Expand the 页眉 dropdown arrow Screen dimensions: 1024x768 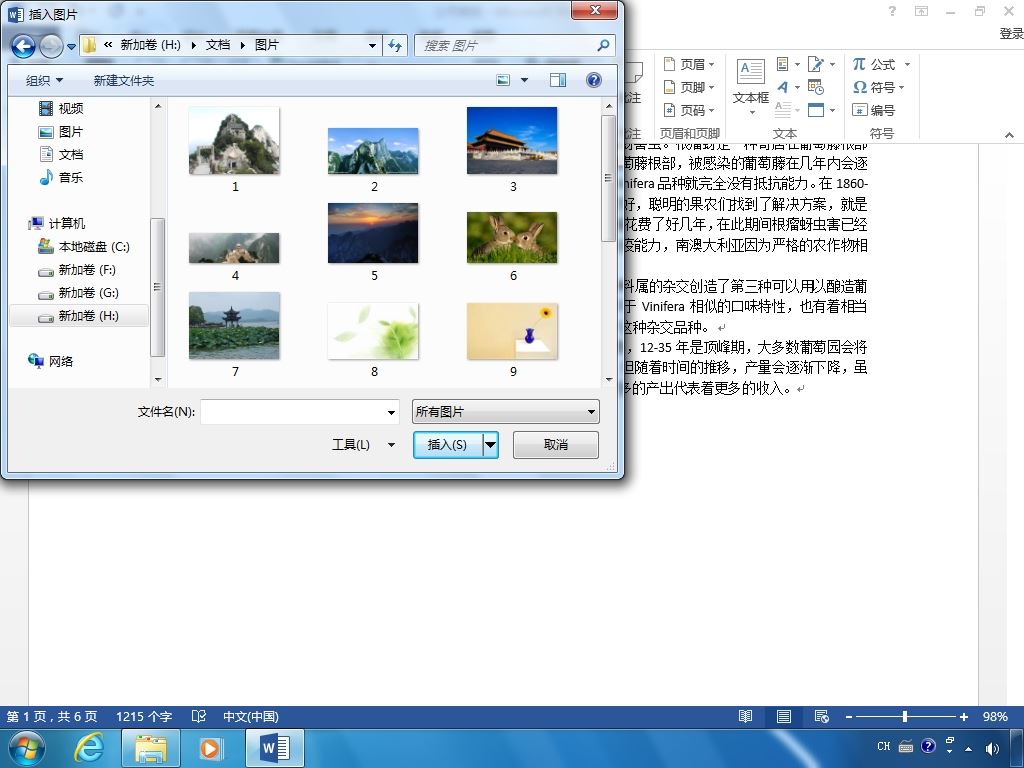pos(711,65)
